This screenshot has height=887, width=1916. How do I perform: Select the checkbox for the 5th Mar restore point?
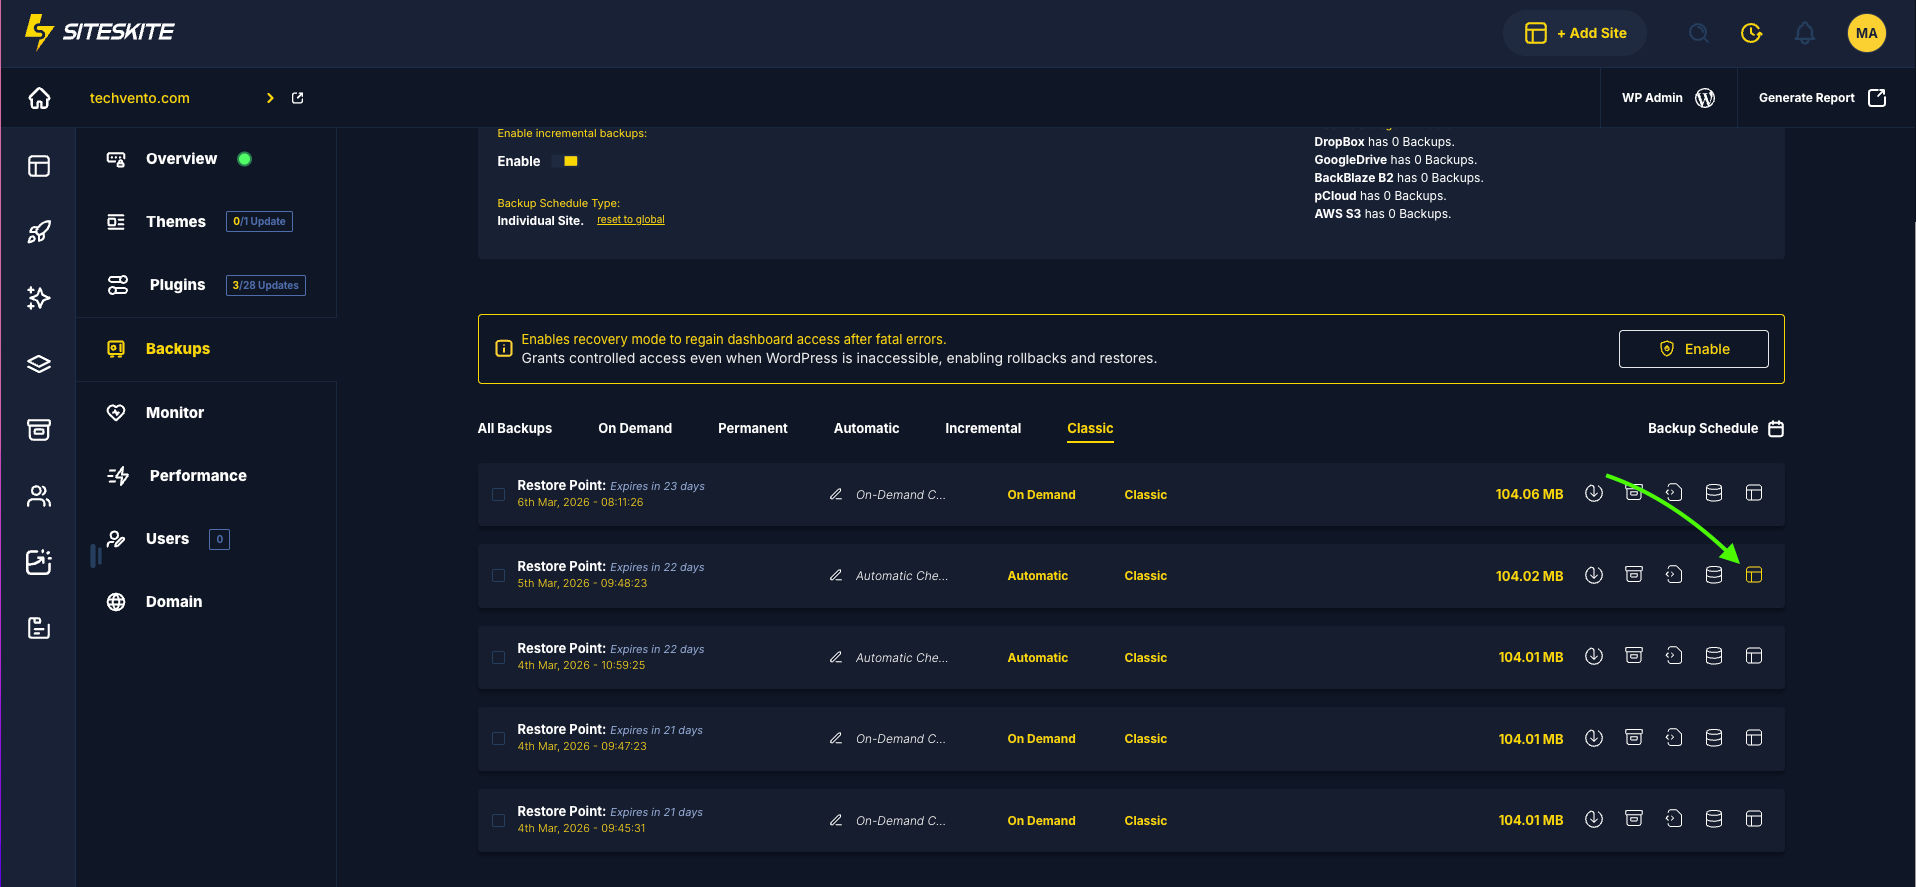498,575
